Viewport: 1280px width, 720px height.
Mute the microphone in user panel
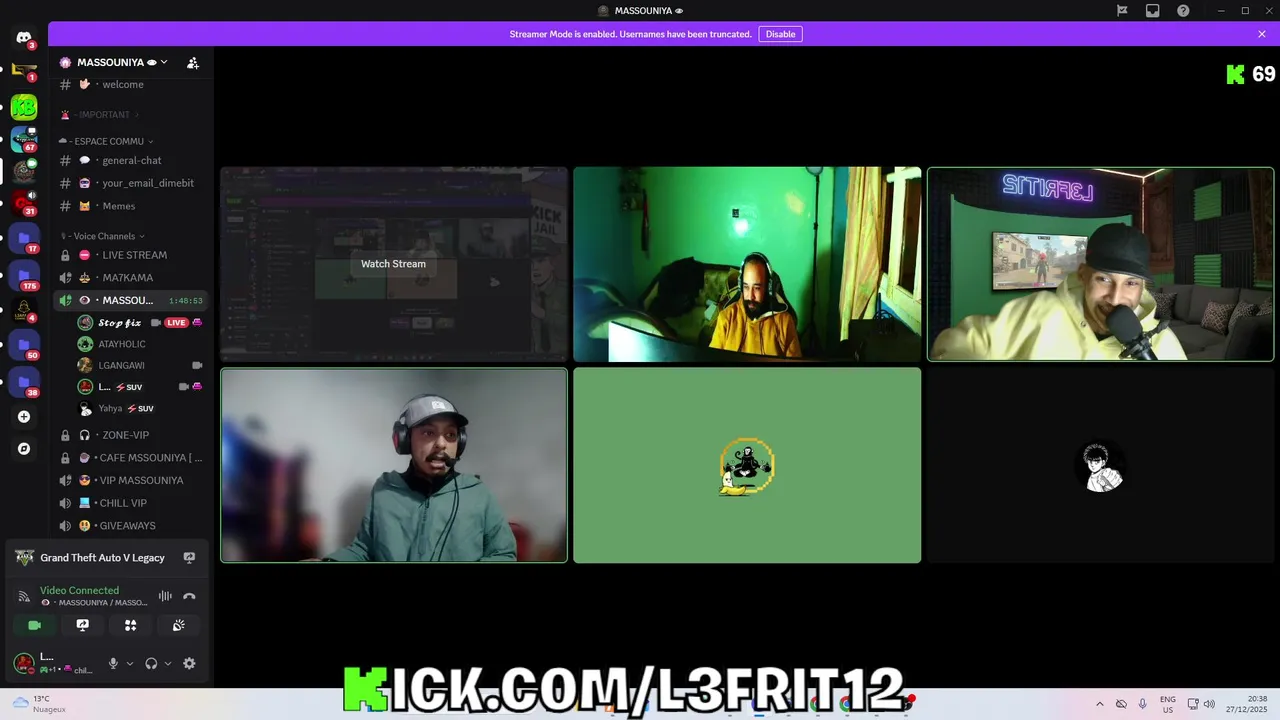(113, 663)
